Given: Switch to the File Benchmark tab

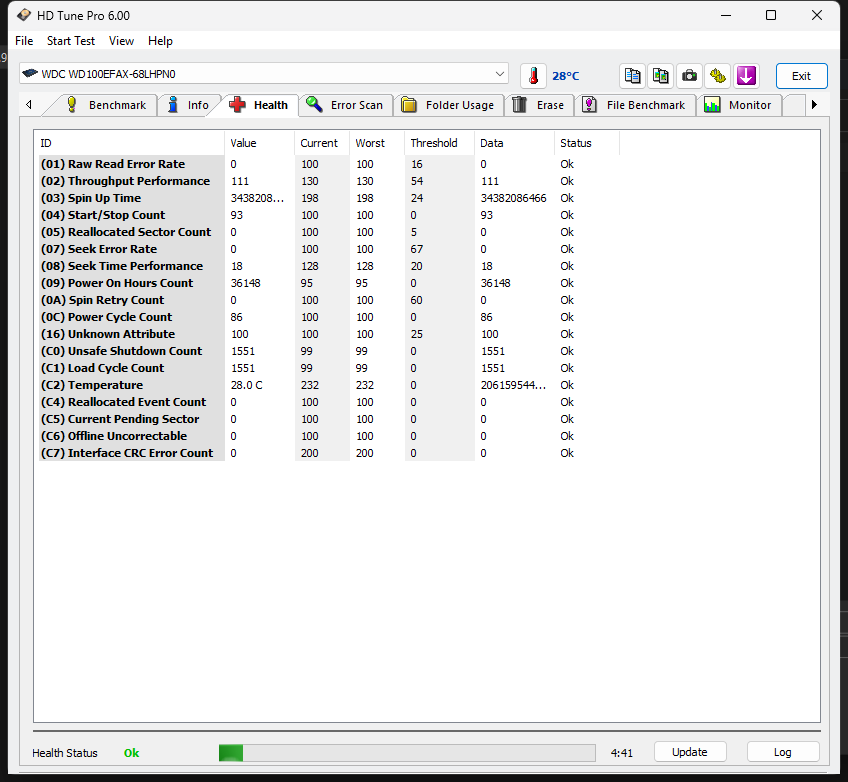Looking at the screenshot, I should [x=635, y=105].
